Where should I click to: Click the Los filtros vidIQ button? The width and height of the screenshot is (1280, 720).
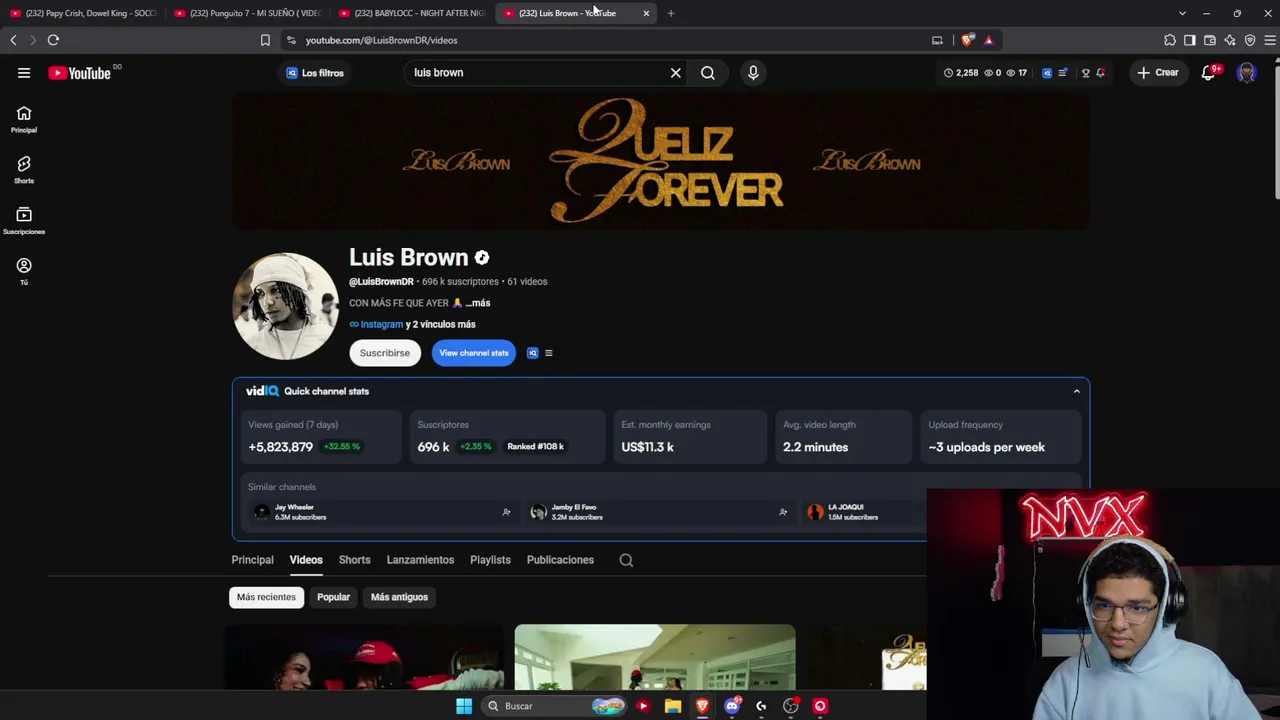(x=315, y=73)
